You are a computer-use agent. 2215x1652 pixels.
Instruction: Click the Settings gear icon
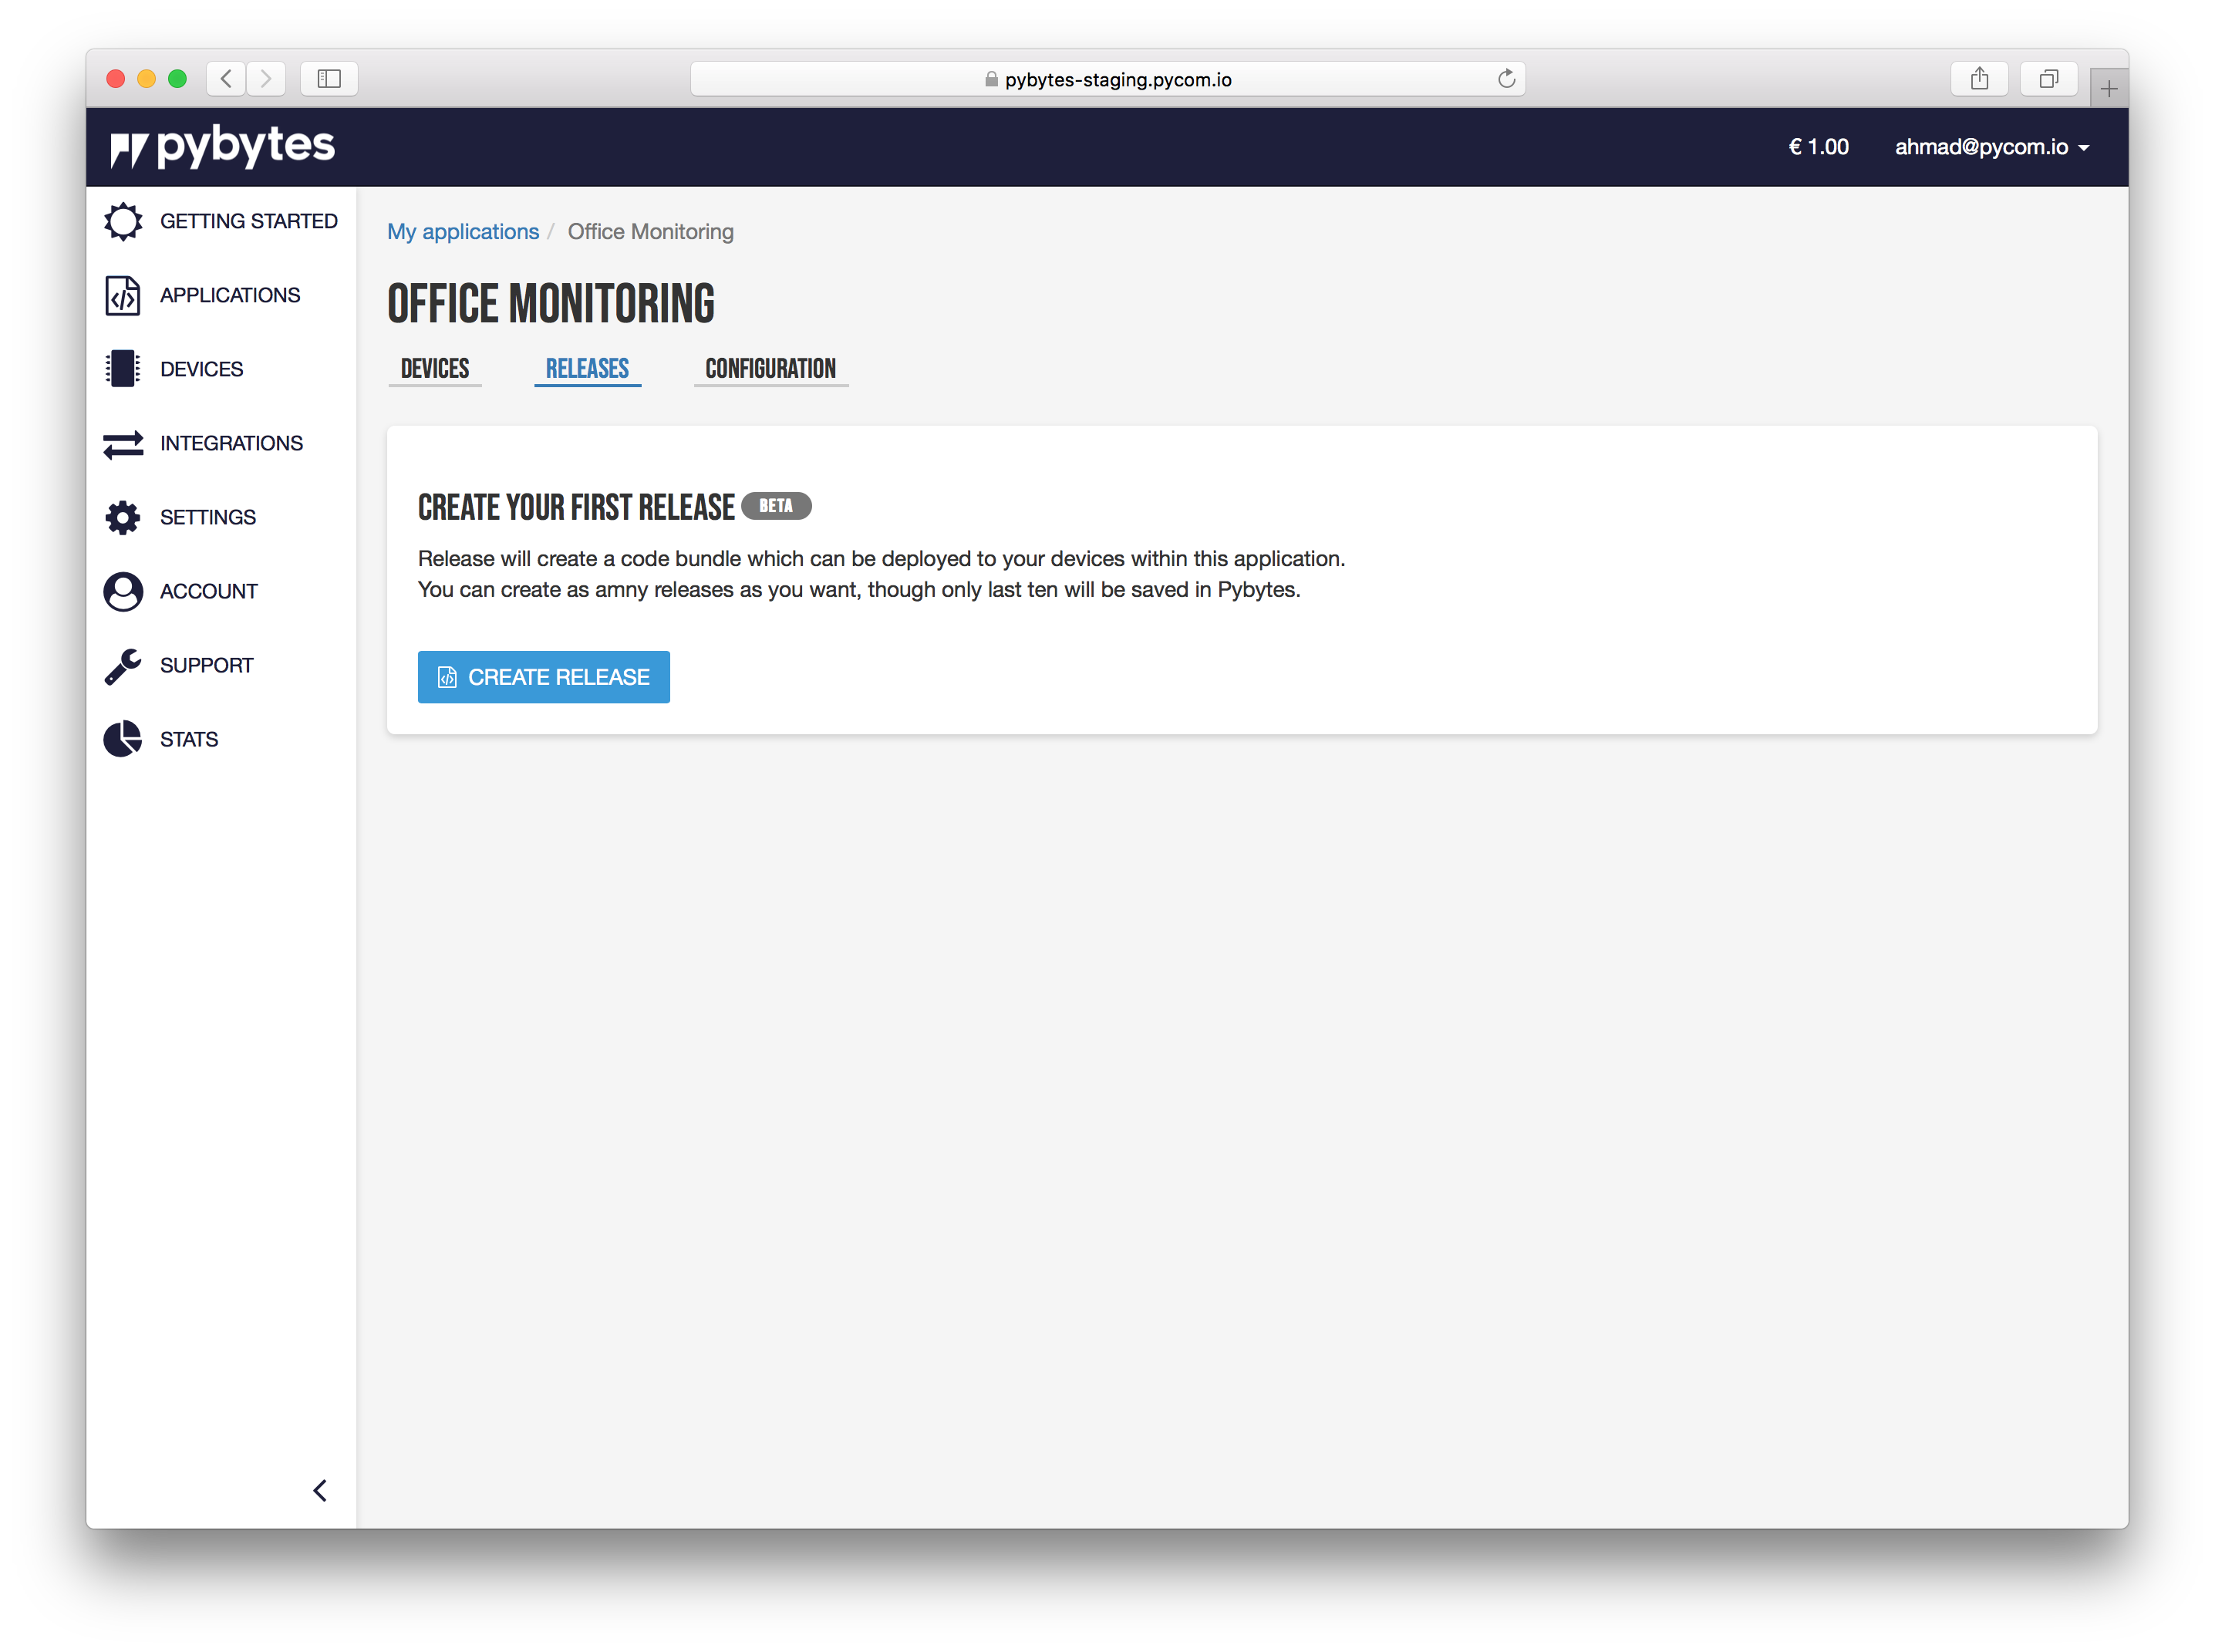123,517
